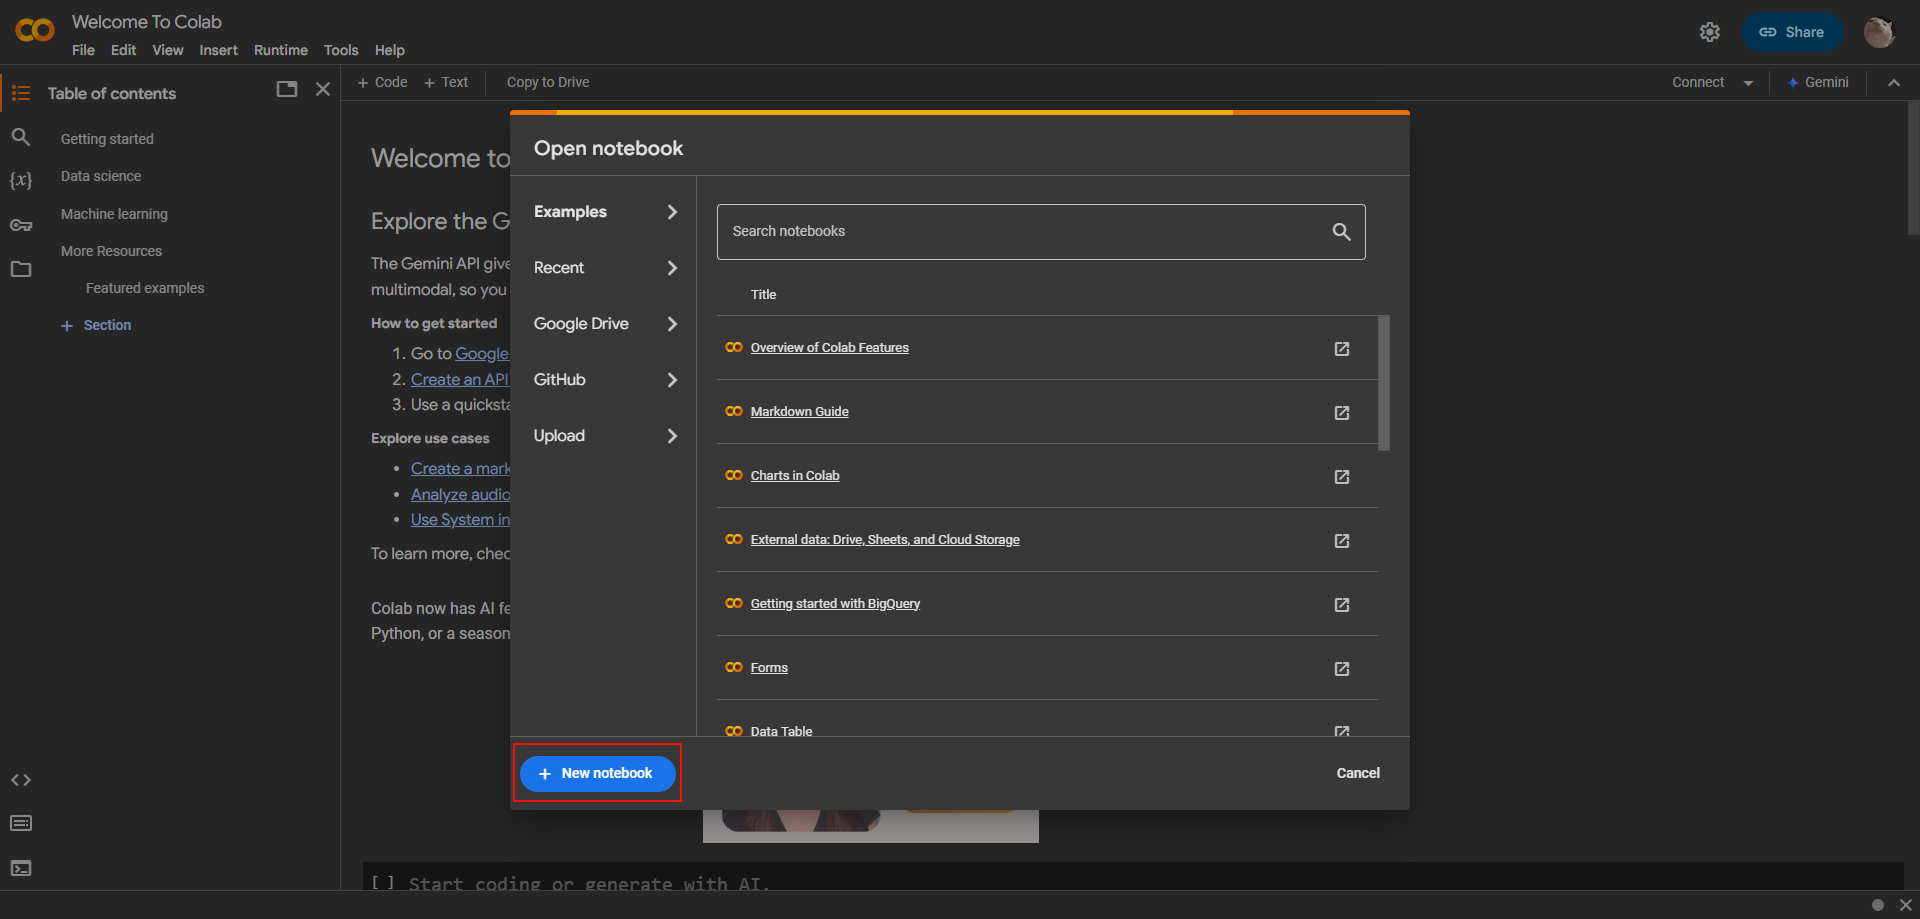1920x919 pixels.
Task: Open the Tools menu
Action: 341,50
